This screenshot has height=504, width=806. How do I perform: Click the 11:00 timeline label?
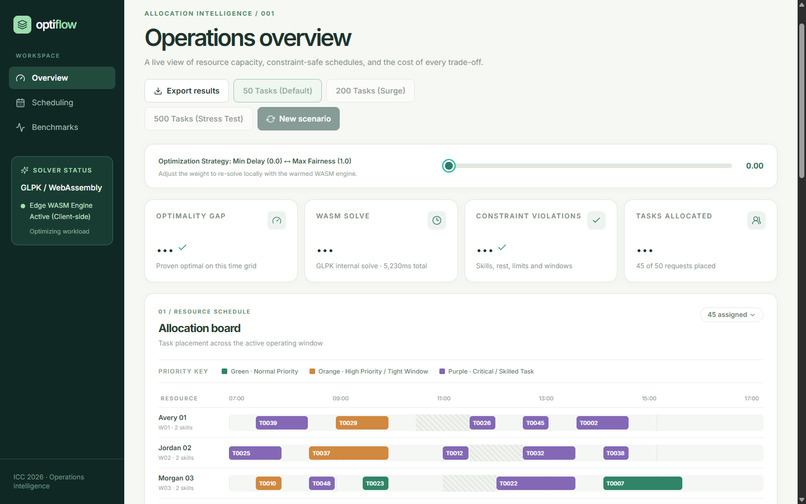click(x=444, y=399)
